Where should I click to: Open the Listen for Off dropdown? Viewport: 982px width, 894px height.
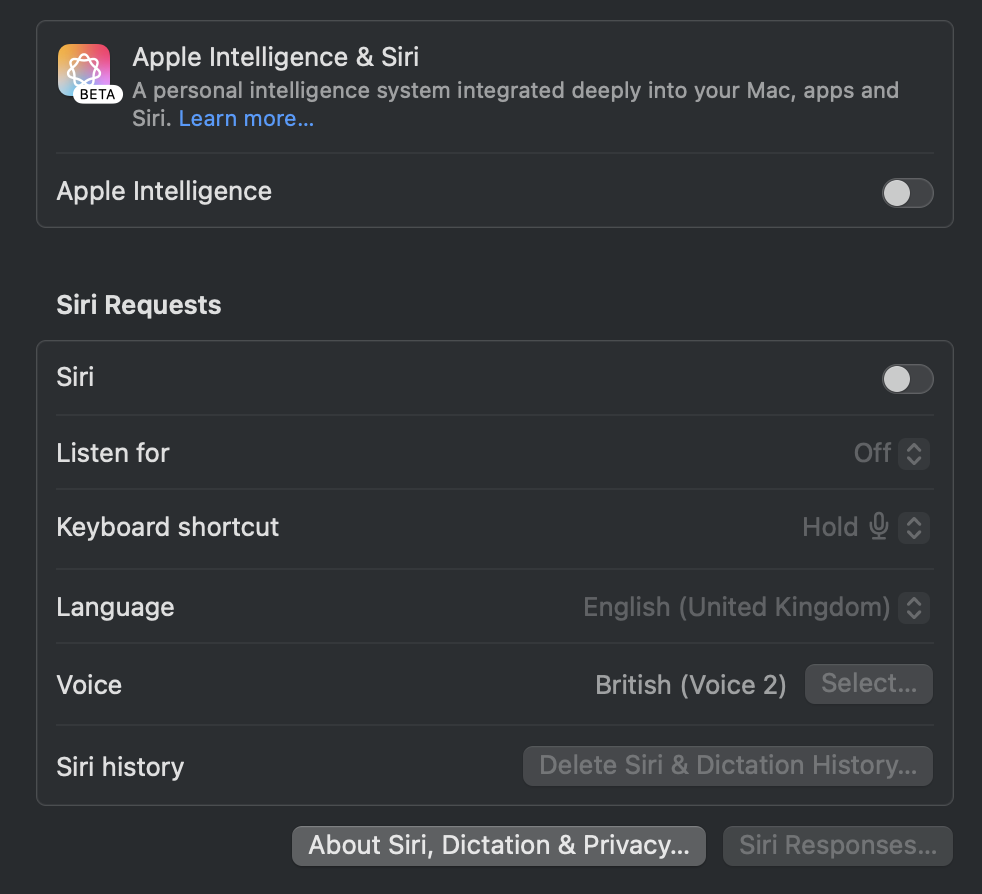891,454
